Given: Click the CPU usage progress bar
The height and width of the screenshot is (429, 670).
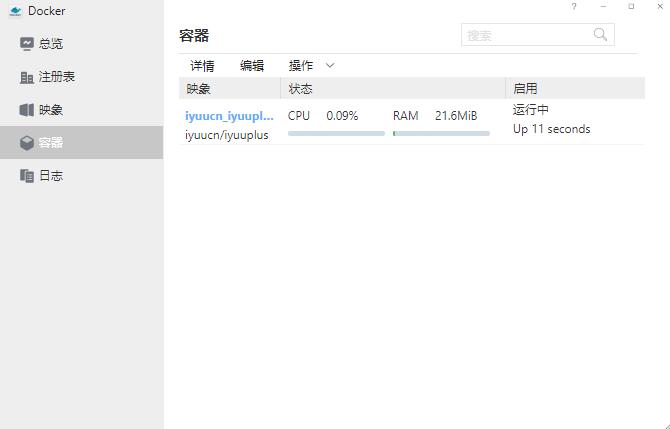Looking at the screenshot, I should [336, 133].
